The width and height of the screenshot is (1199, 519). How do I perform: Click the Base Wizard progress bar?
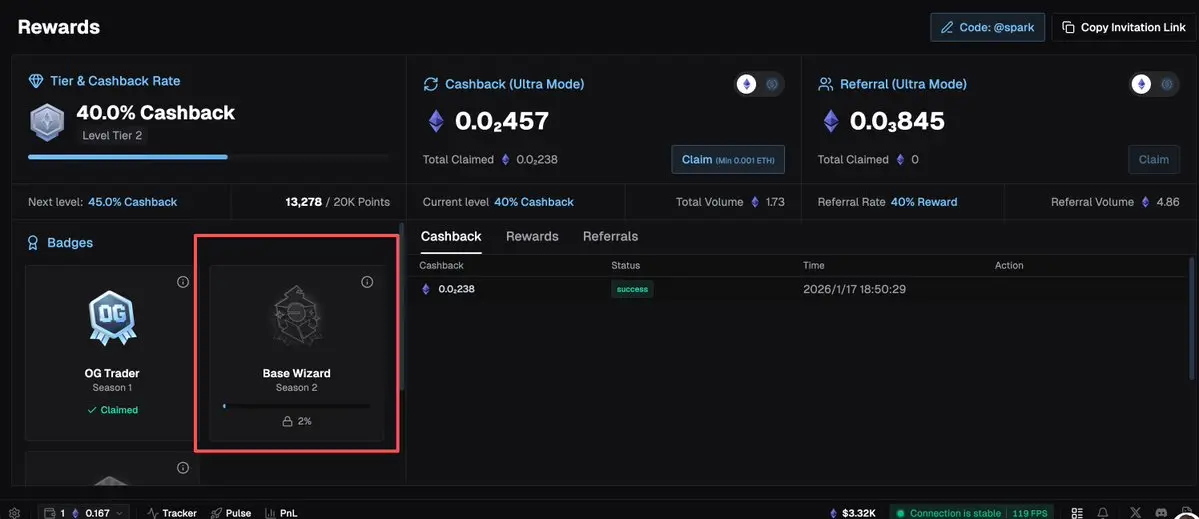click(297, 407)
